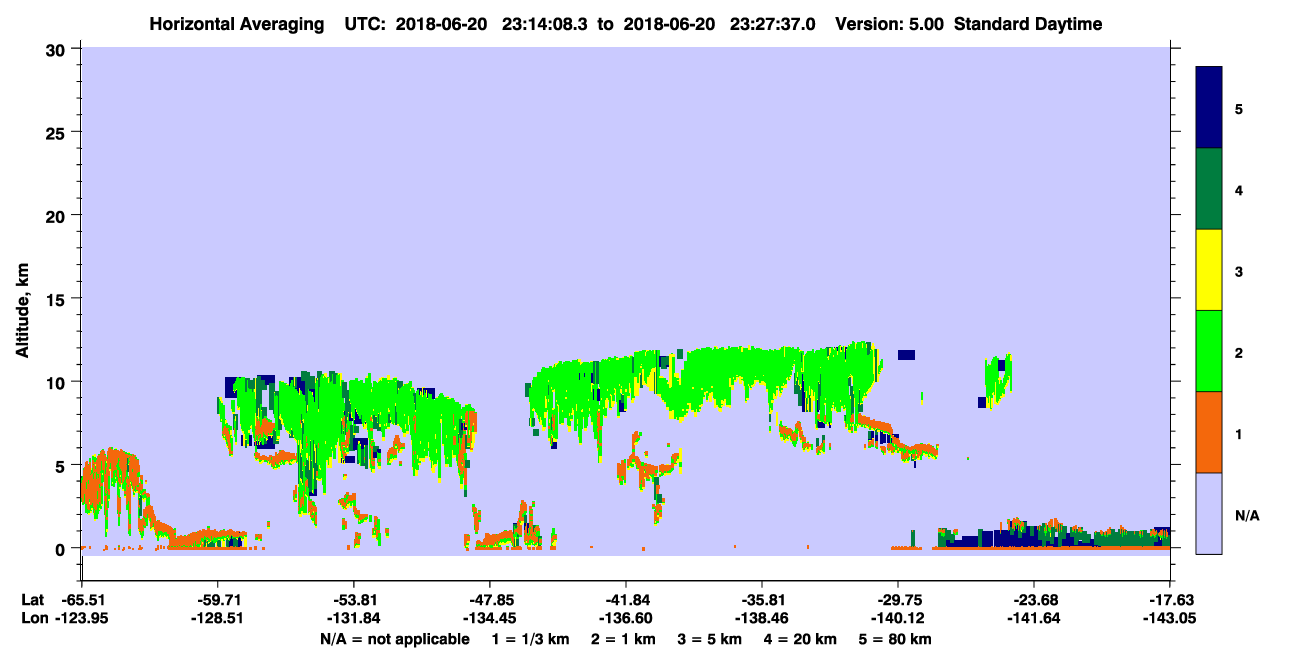Click the latitude value -17.63
The image size is (1300, 667).
(x=1170, y=600)
